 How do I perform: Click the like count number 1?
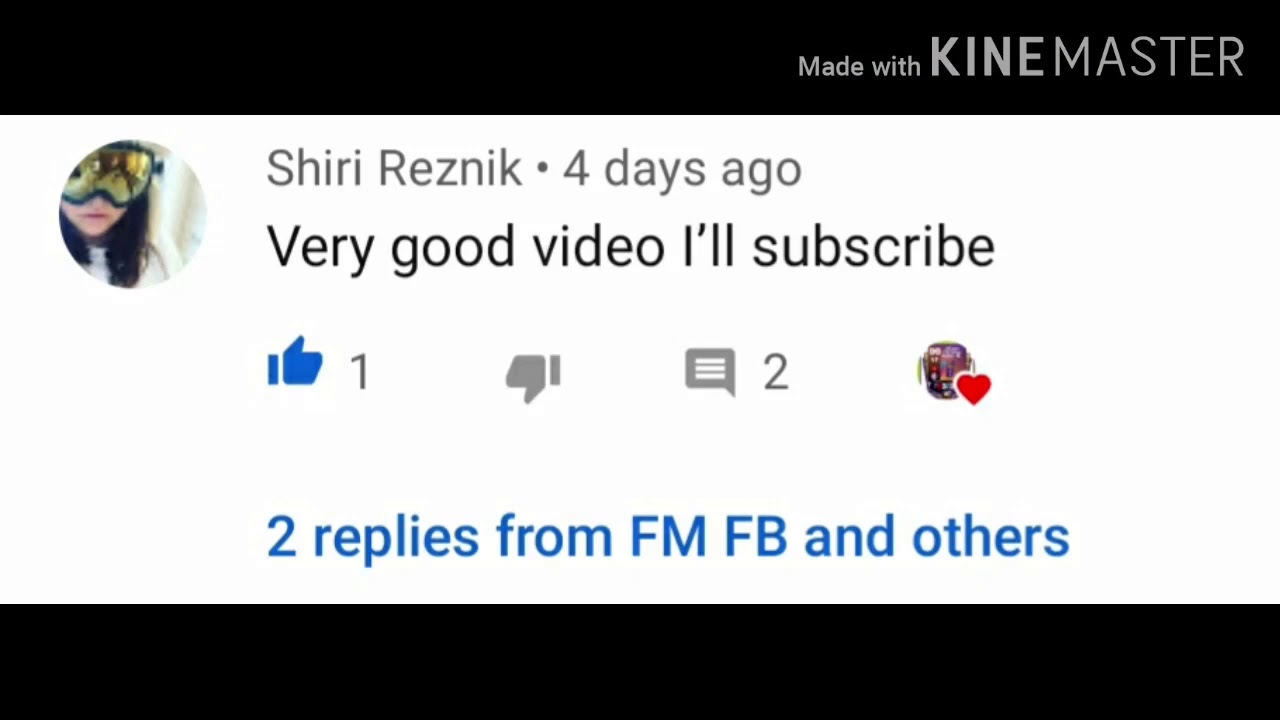pyautogui.click(x=361, y=373)
